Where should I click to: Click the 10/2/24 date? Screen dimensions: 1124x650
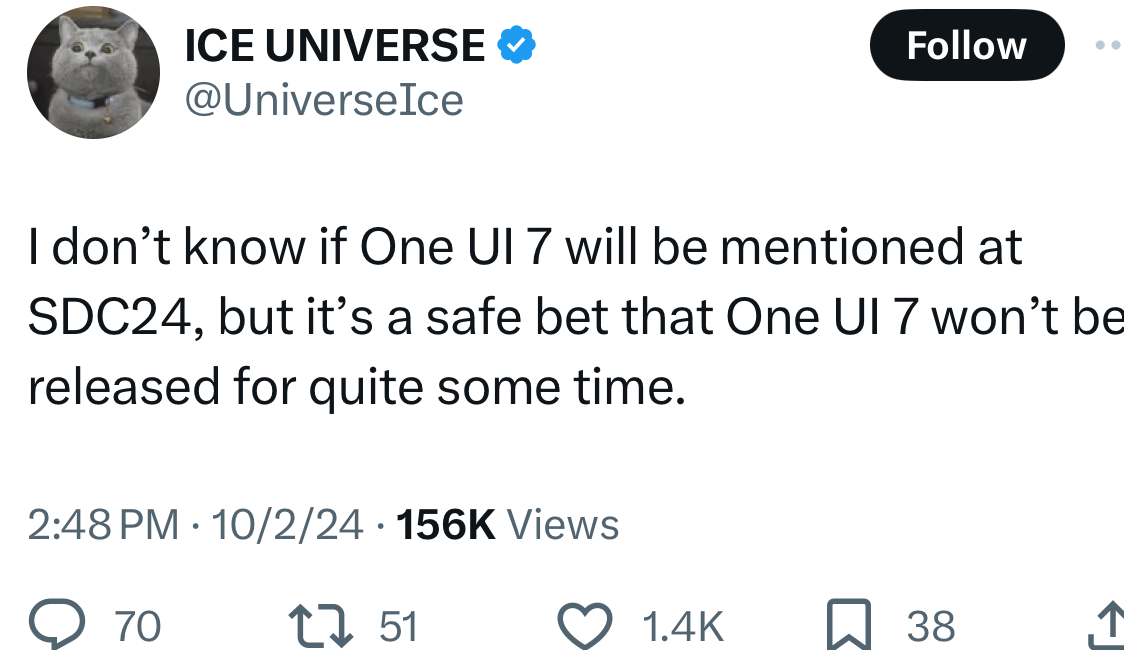click(x=288, y=524)
